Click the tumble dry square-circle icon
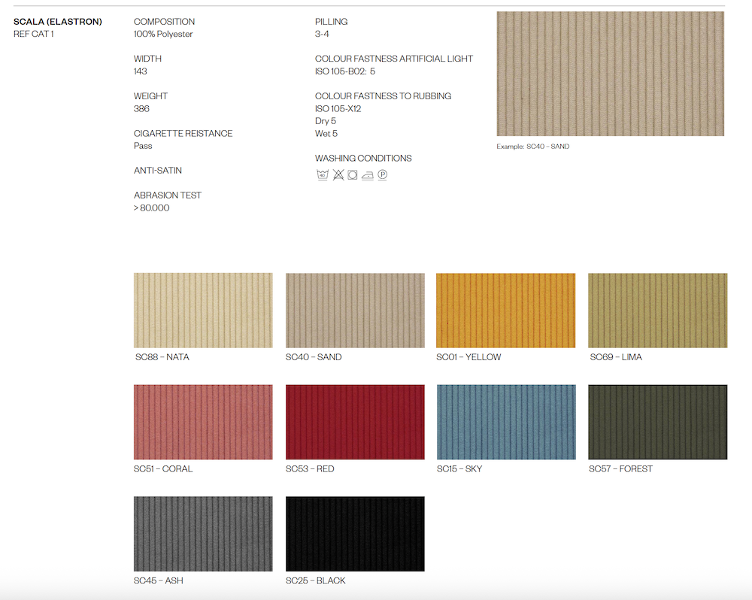 pos(352,175)
